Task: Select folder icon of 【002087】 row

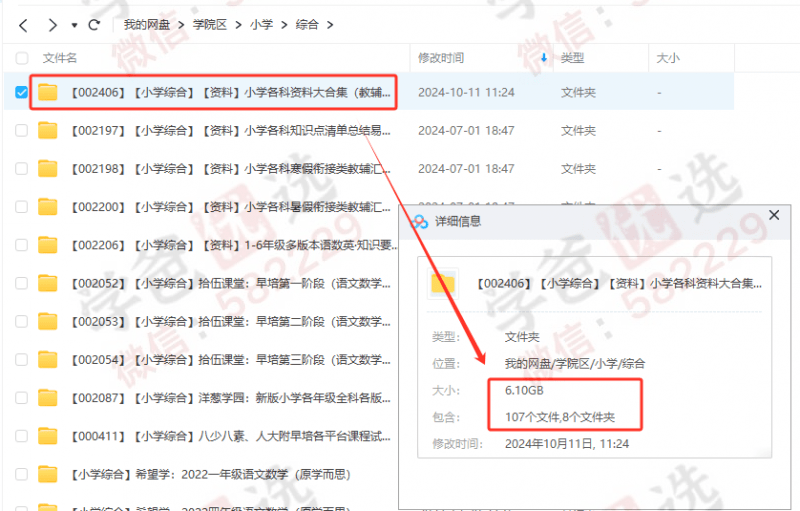Action: (x=47, y=398)
